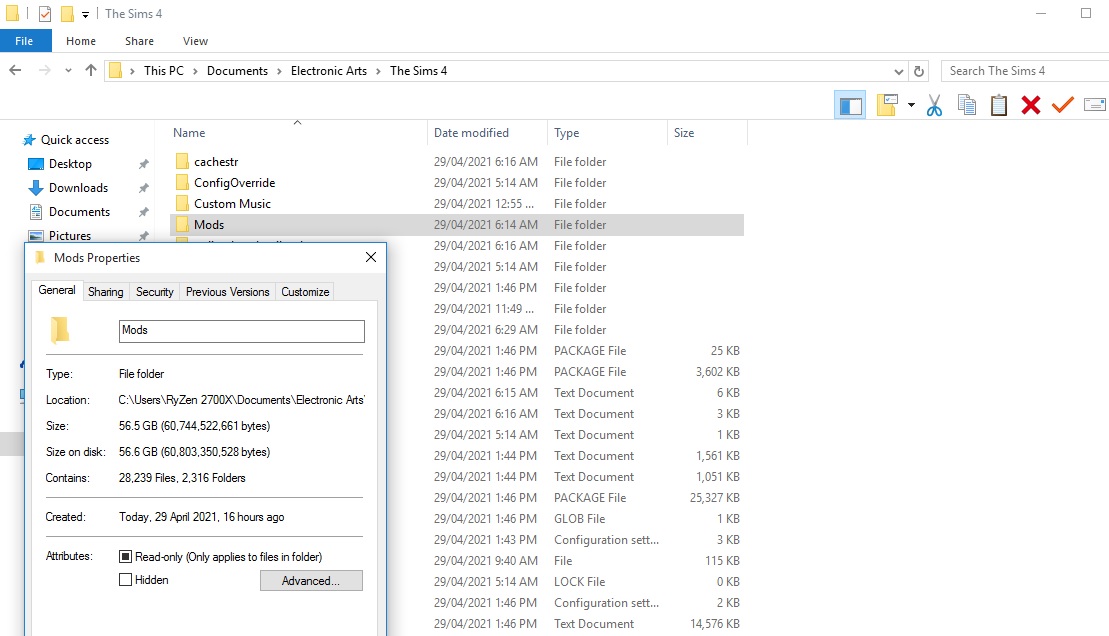Click the Search The Sims 4 box

(1025, 71)
